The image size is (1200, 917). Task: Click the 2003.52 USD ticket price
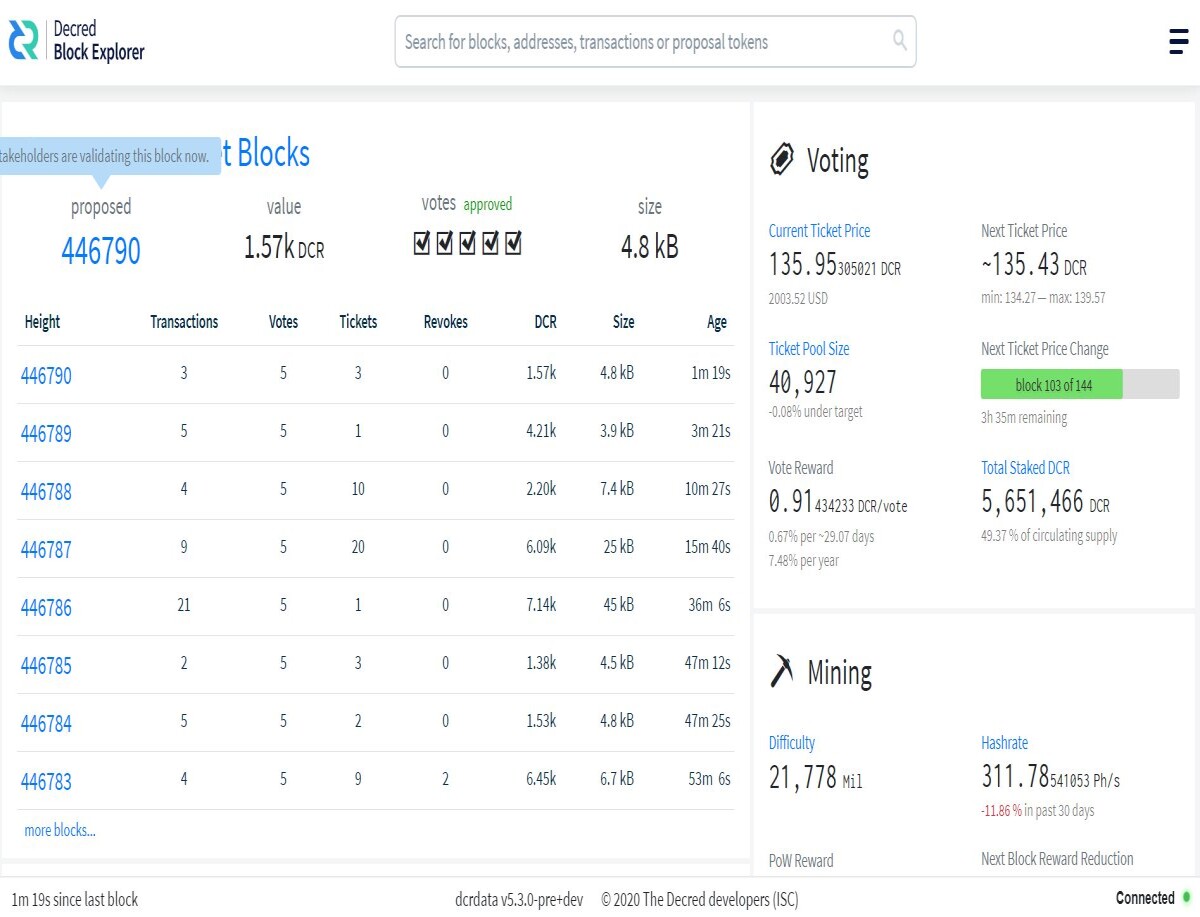798,298
